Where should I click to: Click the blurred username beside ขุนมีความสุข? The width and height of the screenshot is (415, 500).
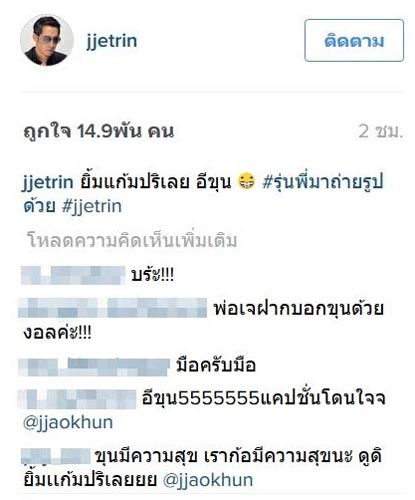pyautogui.click(x=56, y=456)
